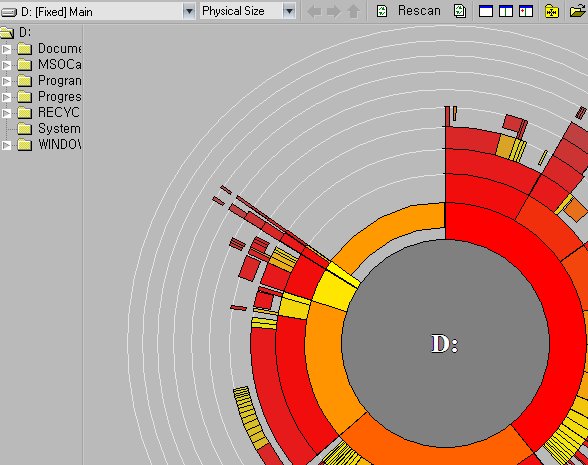This screenshot has width=588, height=465.
Task: Select the Docume folder label
Action: tap(59, 49)
